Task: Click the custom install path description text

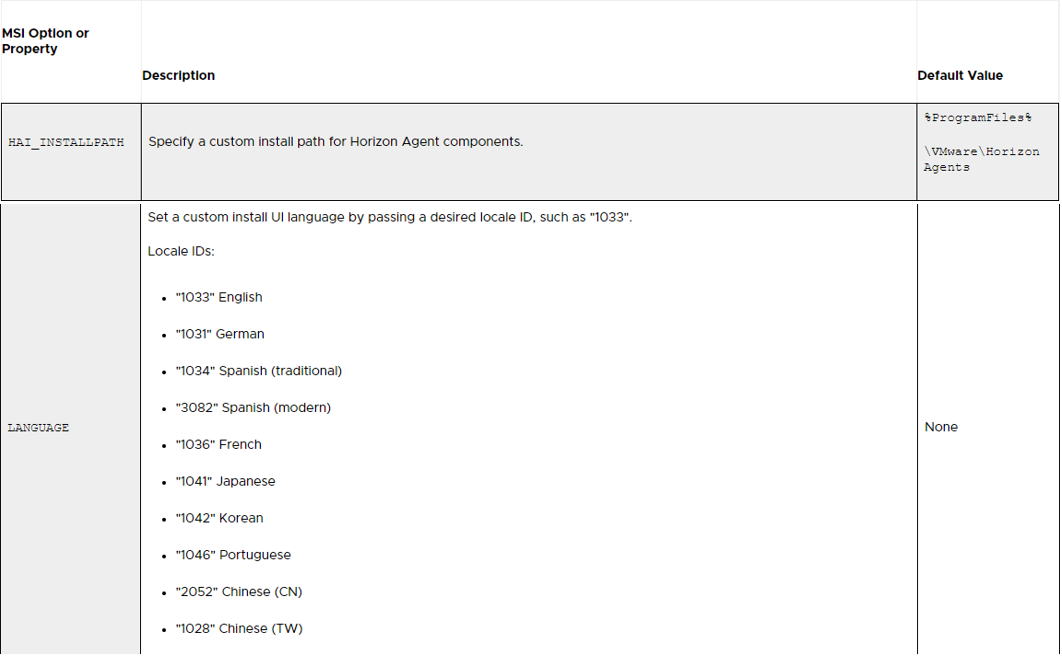Action: click(335, 142)
